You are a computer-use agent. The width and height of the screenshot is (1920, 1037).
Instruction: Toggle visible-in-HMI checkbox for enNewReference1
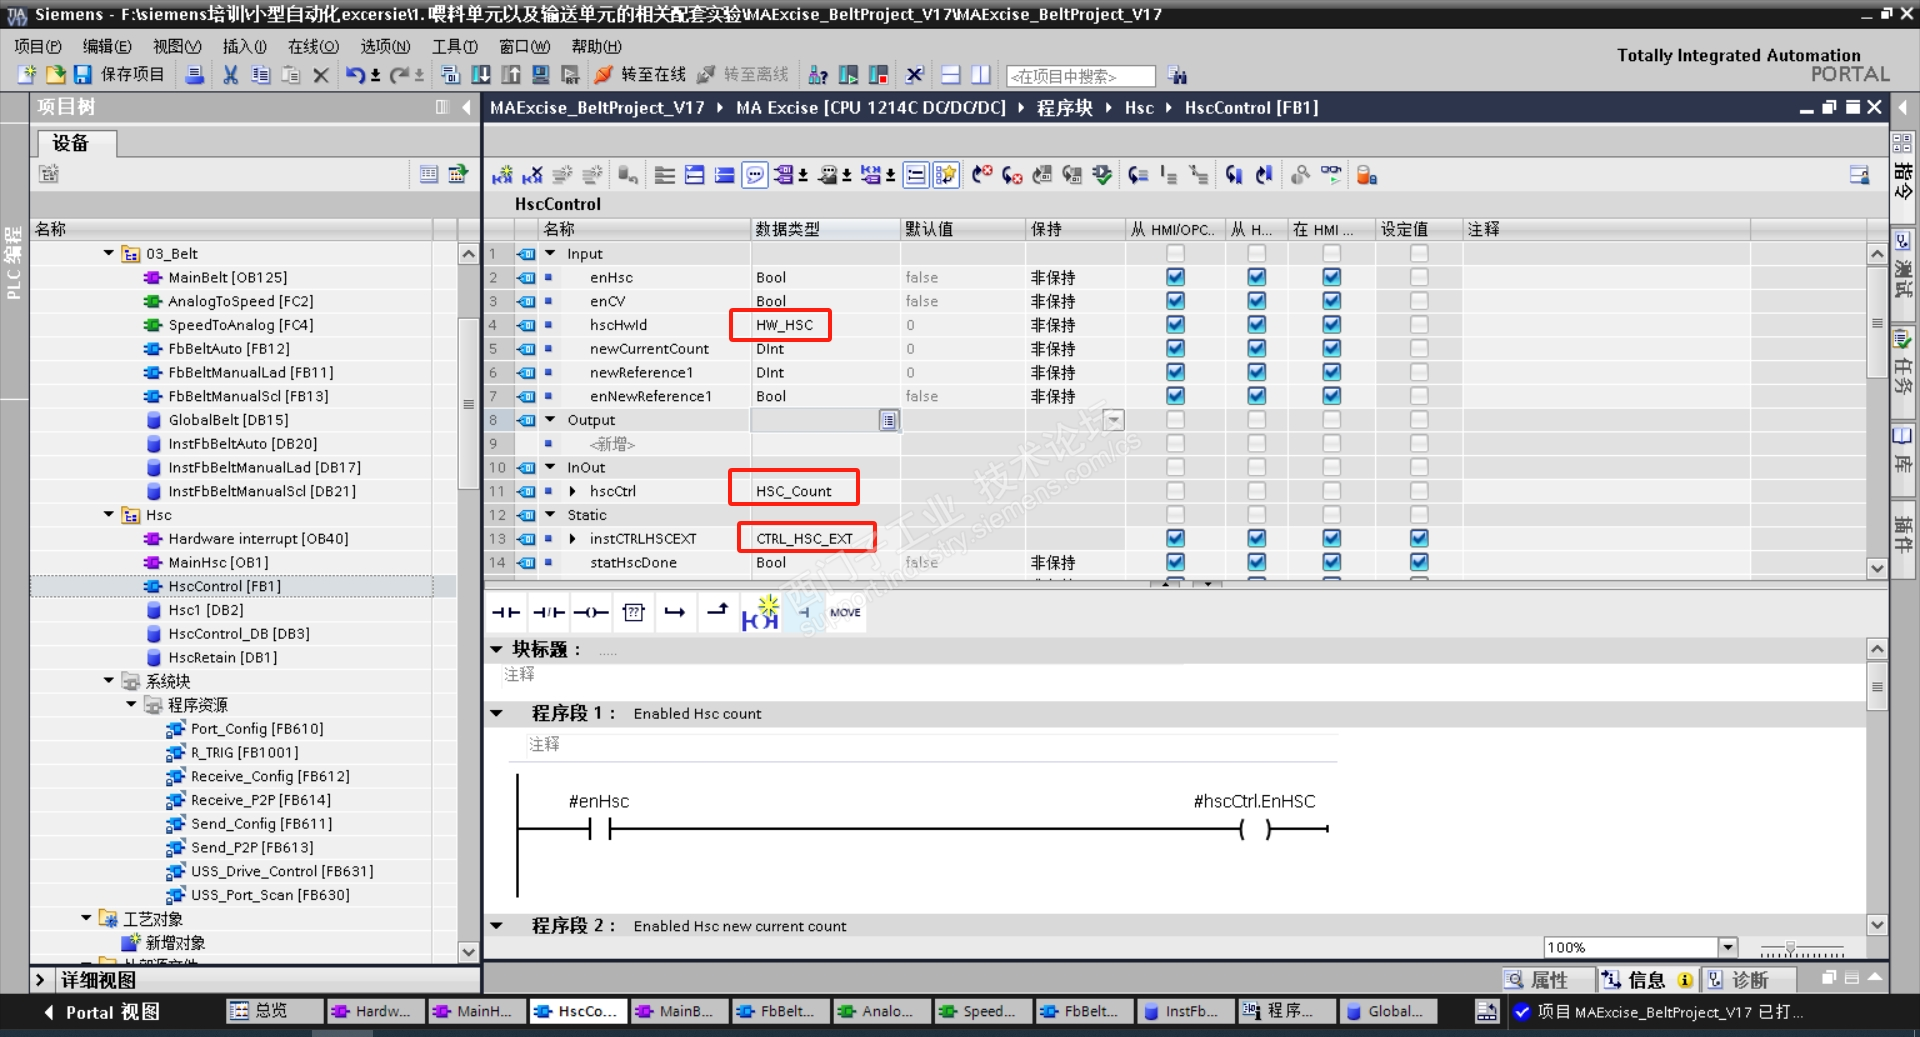coord(1331,396)
